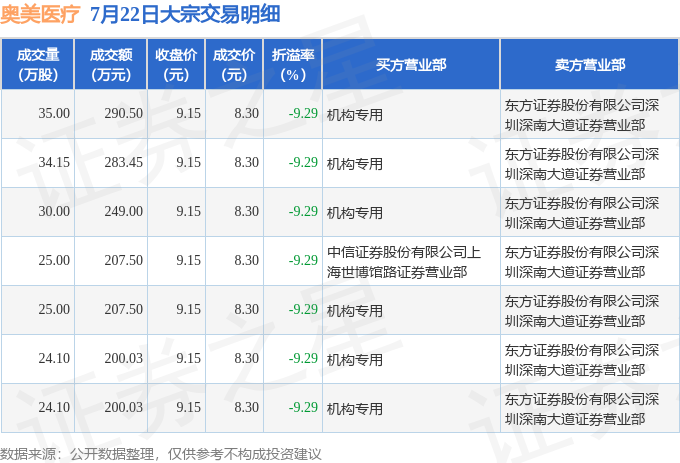Select the 成交额(万元) column header
This screenshot has width=680, height=463.
111,65
